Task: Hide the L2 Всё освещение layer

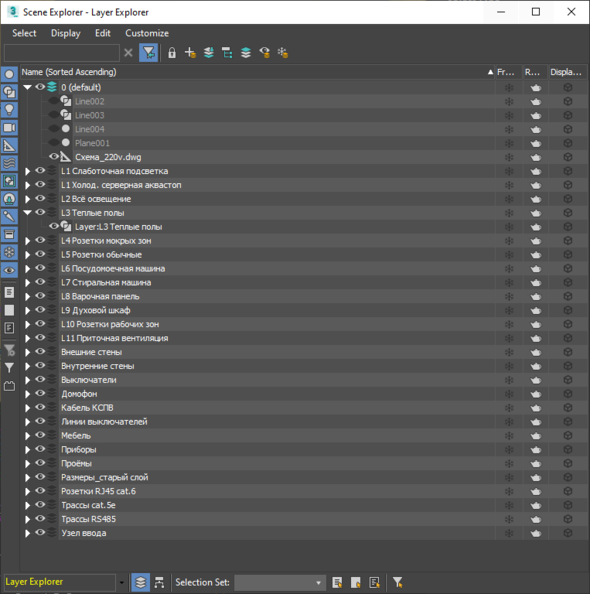Action: click(x=40, y=199)
